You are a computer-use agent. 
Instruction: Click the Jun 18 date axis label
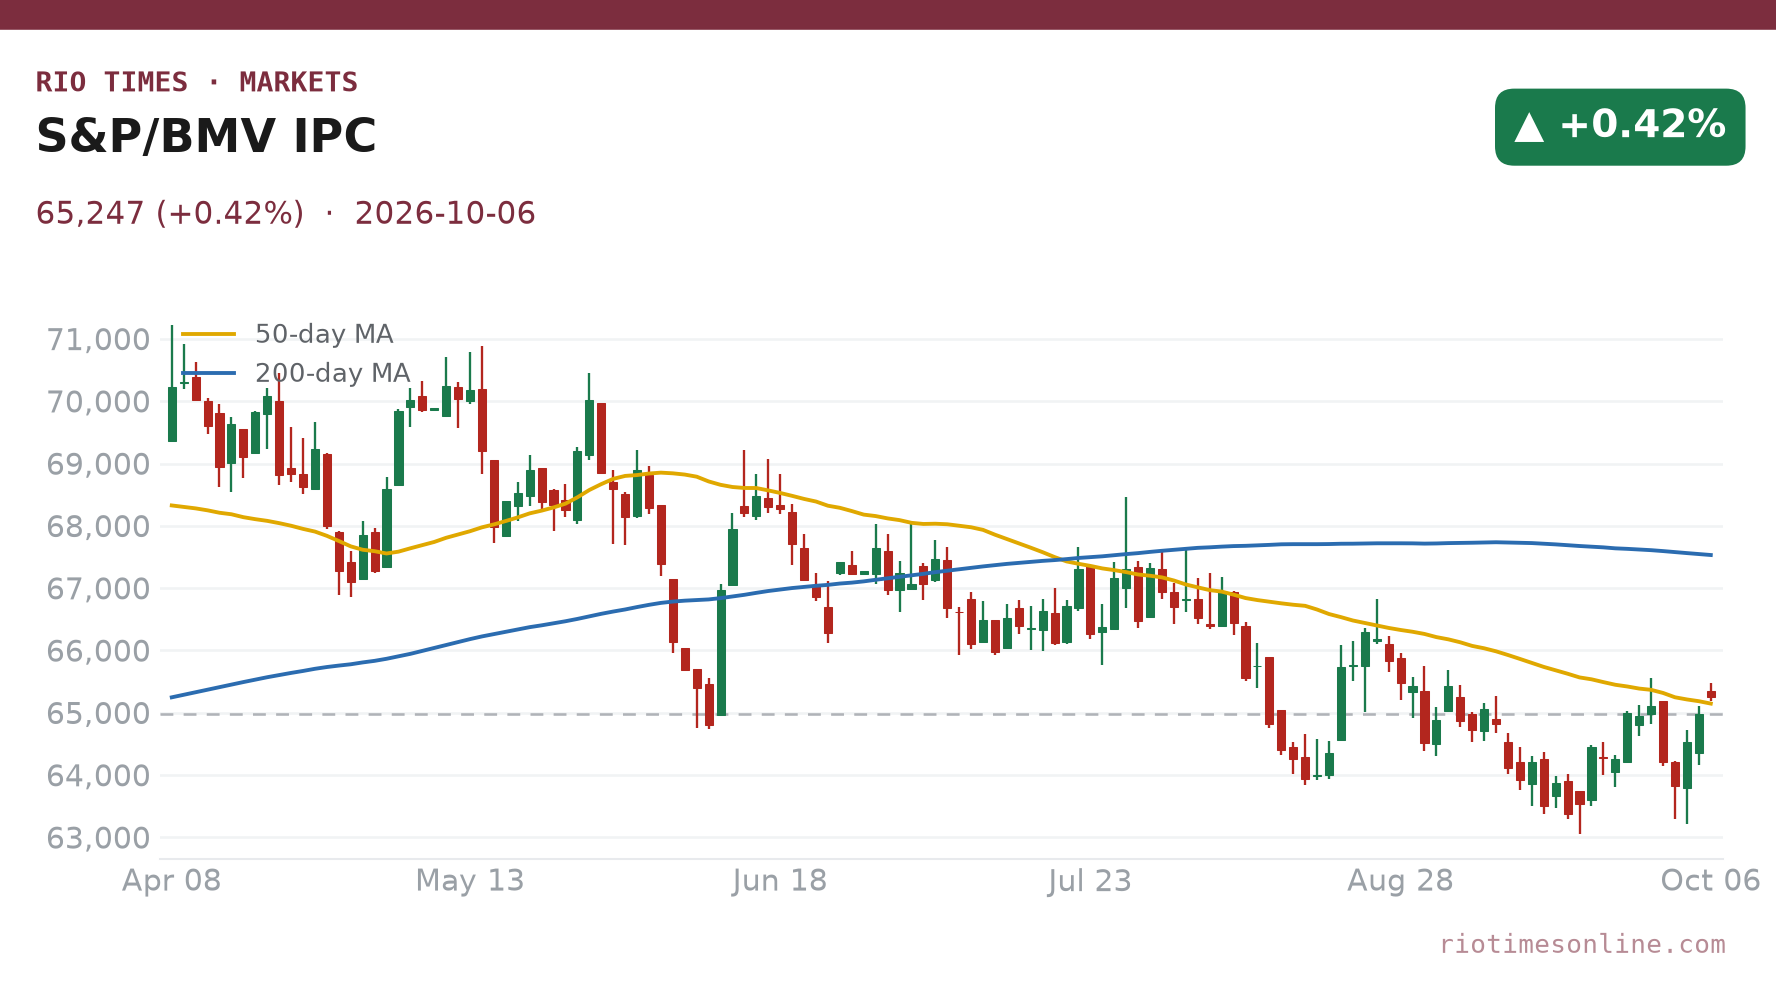coord(780,881)
